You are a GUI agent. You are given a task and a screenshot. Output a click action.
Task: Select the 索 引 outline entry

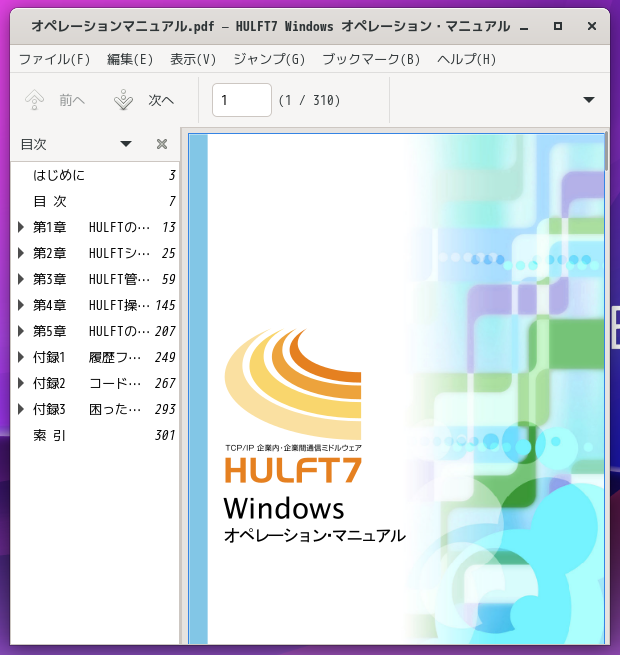(95, 435)
